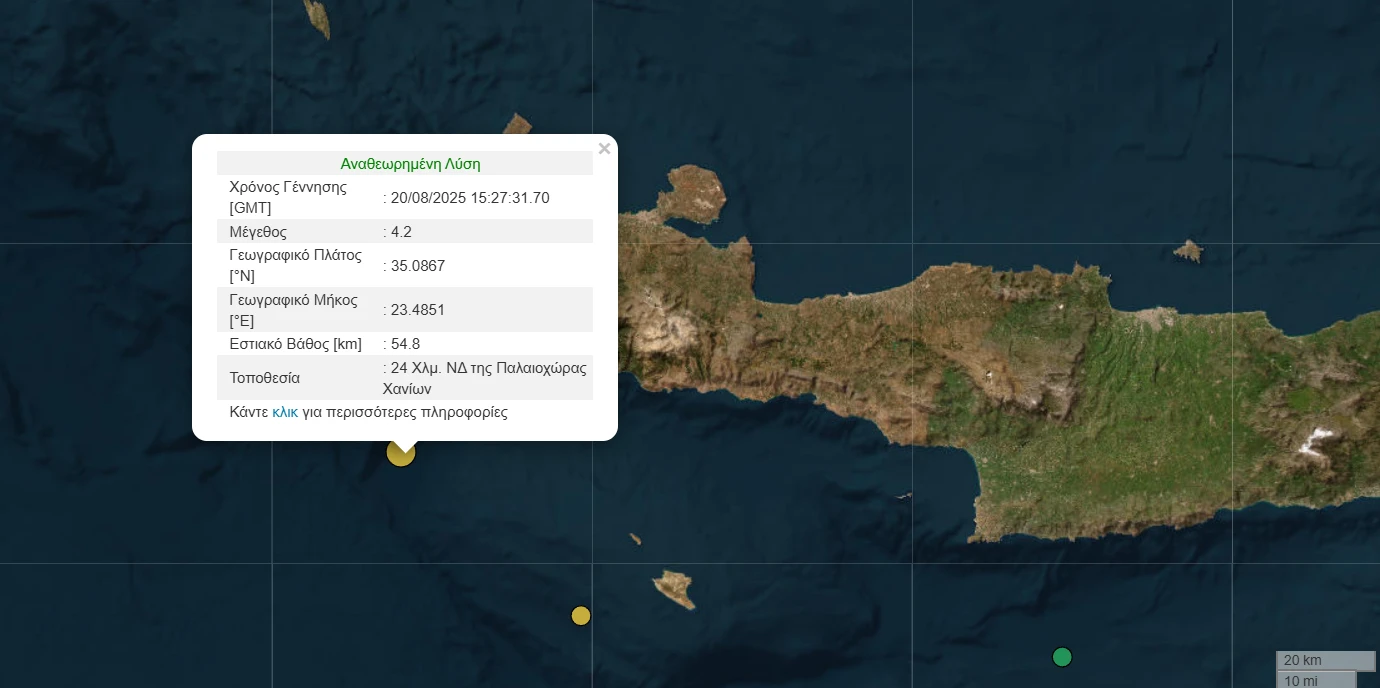Click the large yellow earthquake marker below popup
The height and width of the screenshot is (688, 1380).
point(401,453)
